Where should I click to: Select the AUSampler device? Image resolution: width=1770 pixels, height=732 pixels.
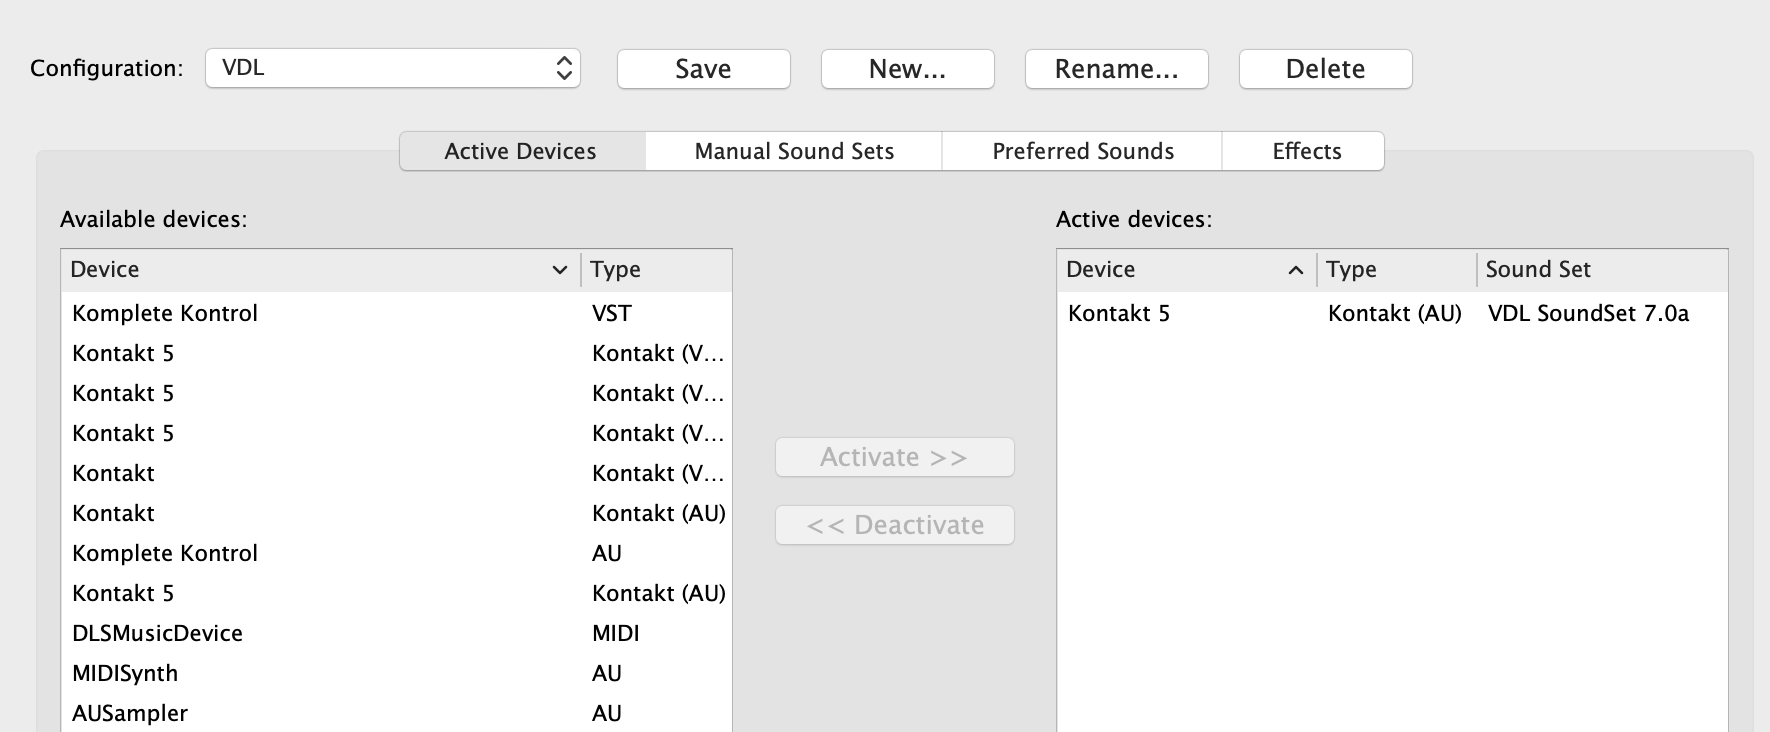click(x=397, y=713)
